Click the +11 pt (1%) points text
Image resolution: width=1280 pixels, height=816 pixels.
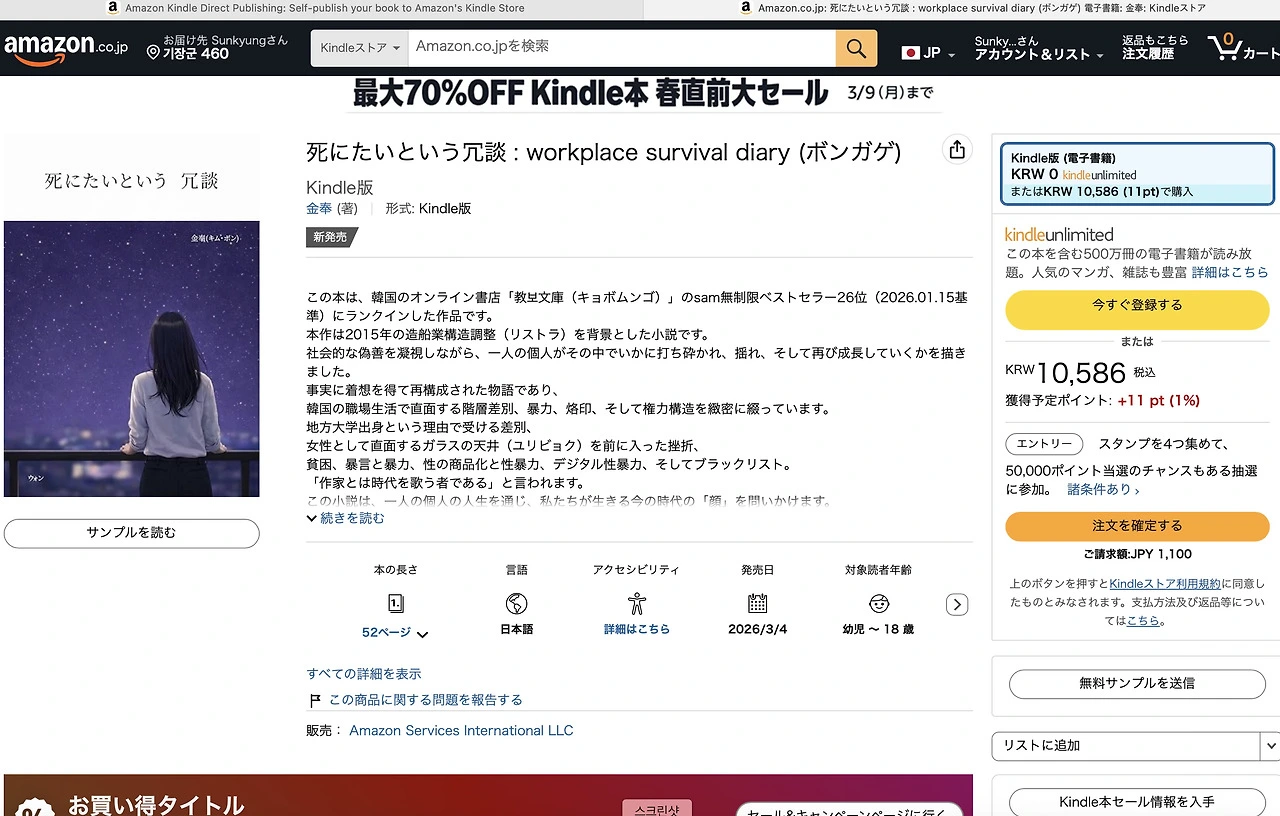point(1158,401)
